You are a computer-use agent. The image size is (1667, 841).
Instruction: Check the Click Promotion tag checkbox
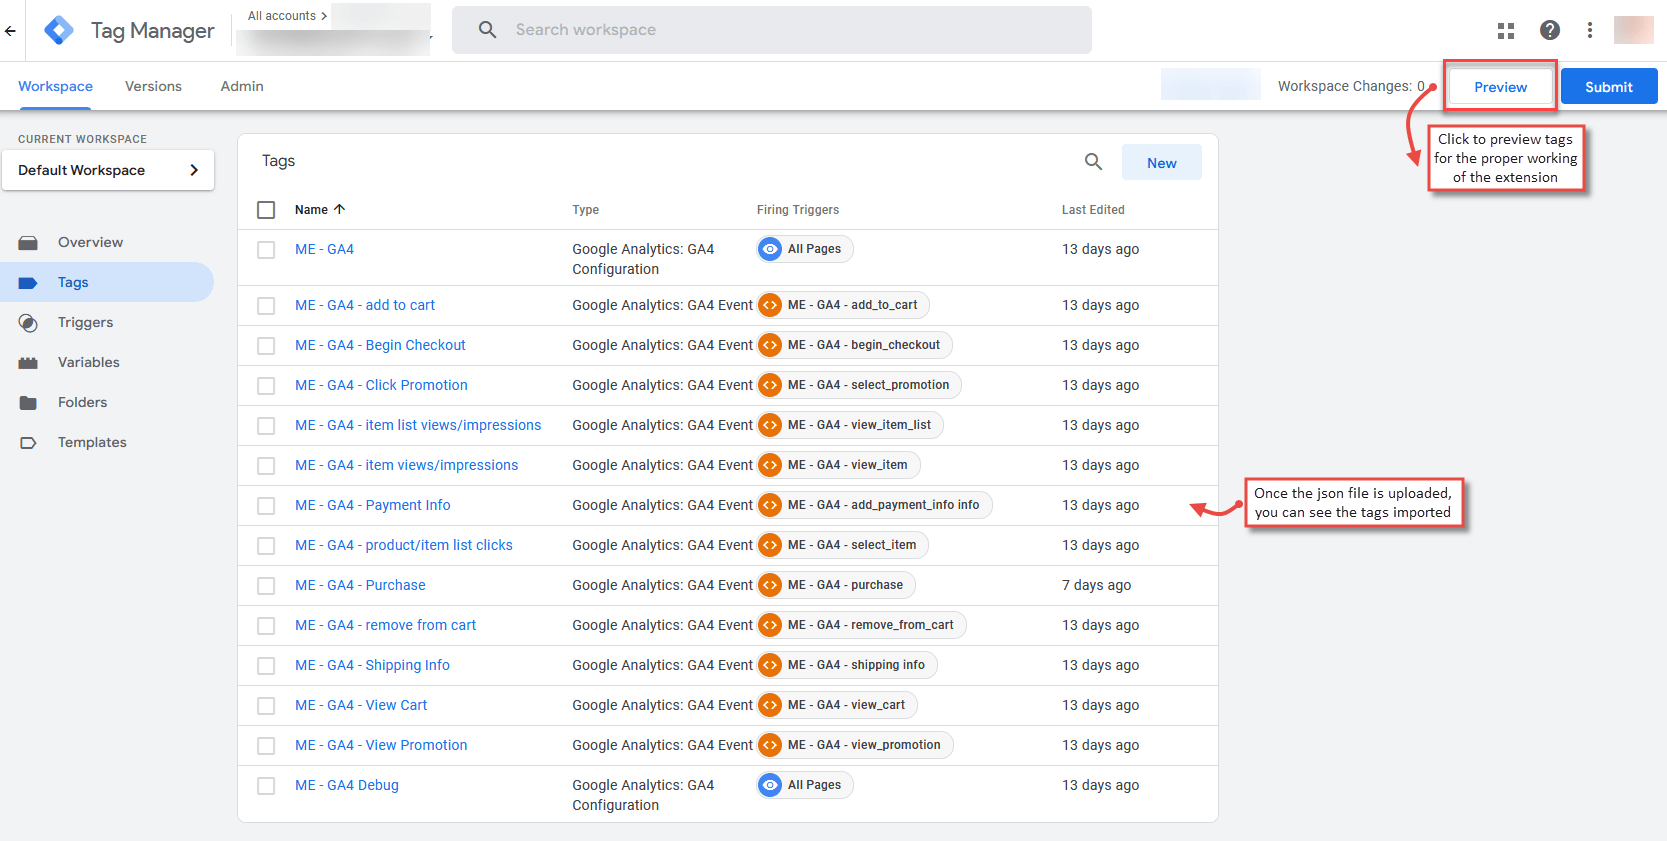click(266, 386)
